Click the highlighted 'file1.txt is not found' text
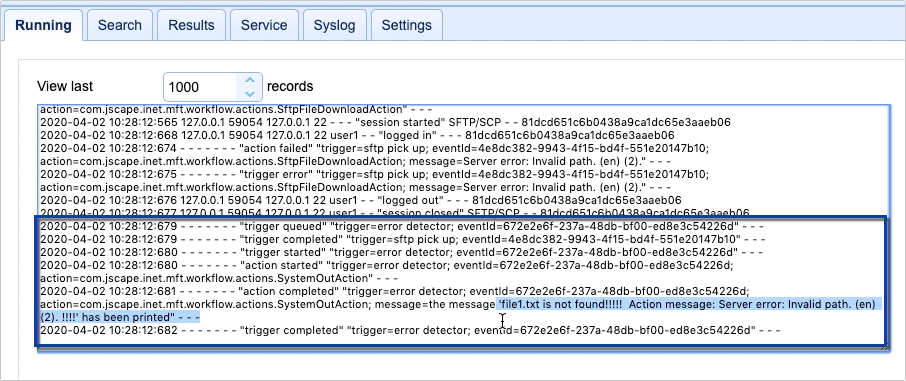Image resolution: width=906 pixels, height=381 pixels. (x=690, y=304)
